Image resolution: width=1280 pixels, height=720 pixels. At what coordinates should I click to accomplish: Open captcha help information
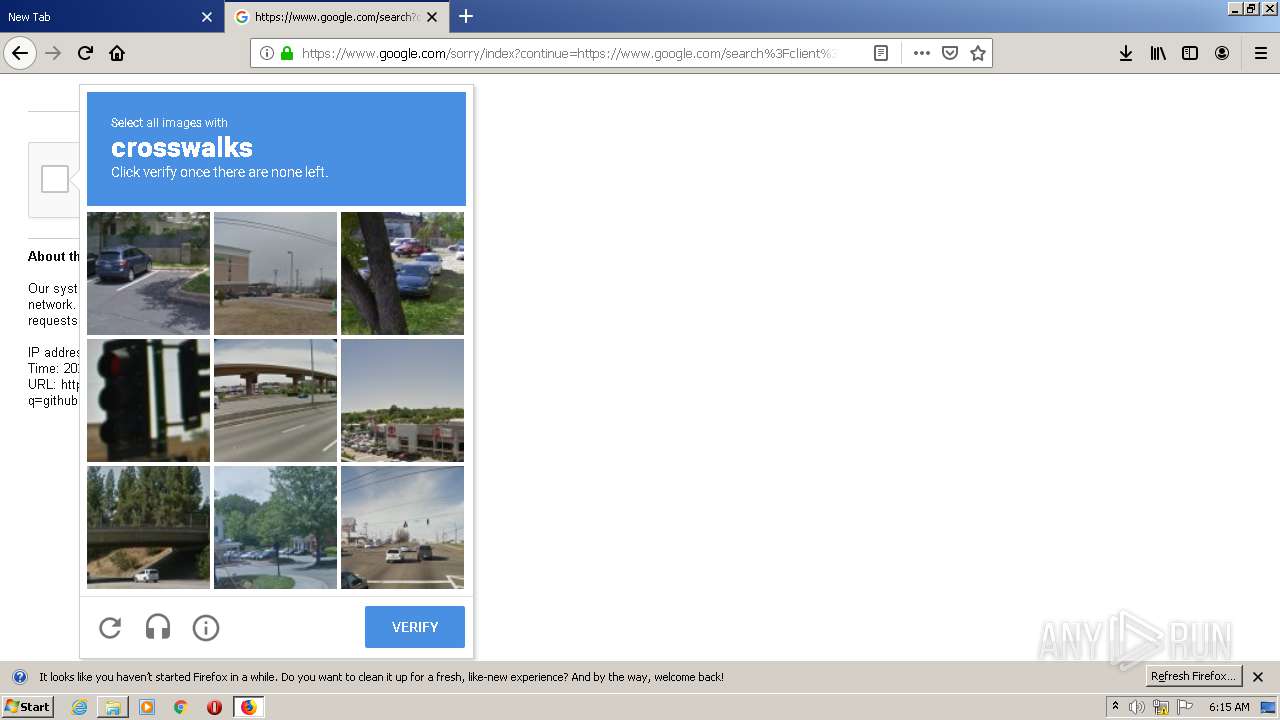tap(206, 627)
